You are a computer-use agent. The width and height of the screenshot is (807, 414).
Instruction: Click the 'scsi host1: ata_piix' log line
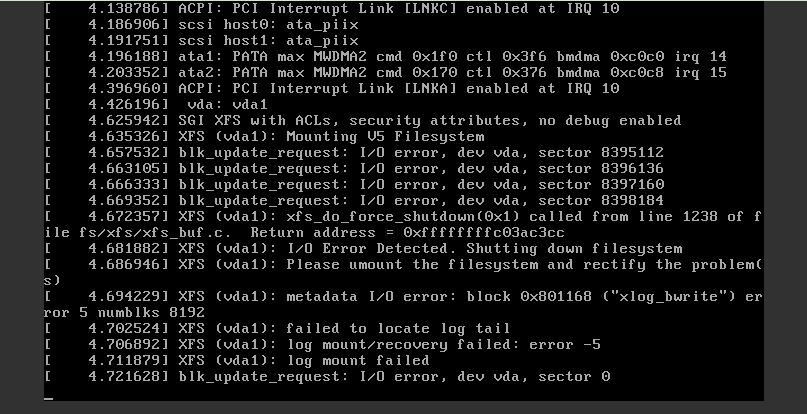coord(201,41)
